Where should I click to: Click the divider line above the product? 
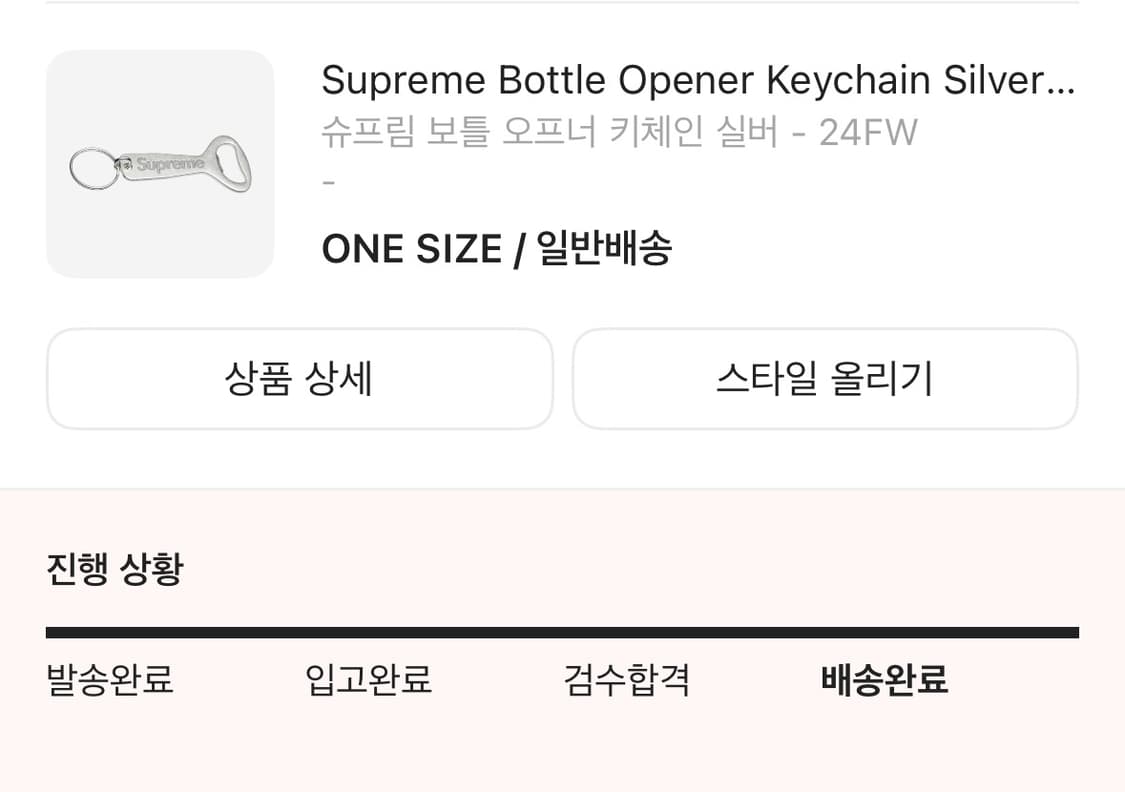click(562, 3)
